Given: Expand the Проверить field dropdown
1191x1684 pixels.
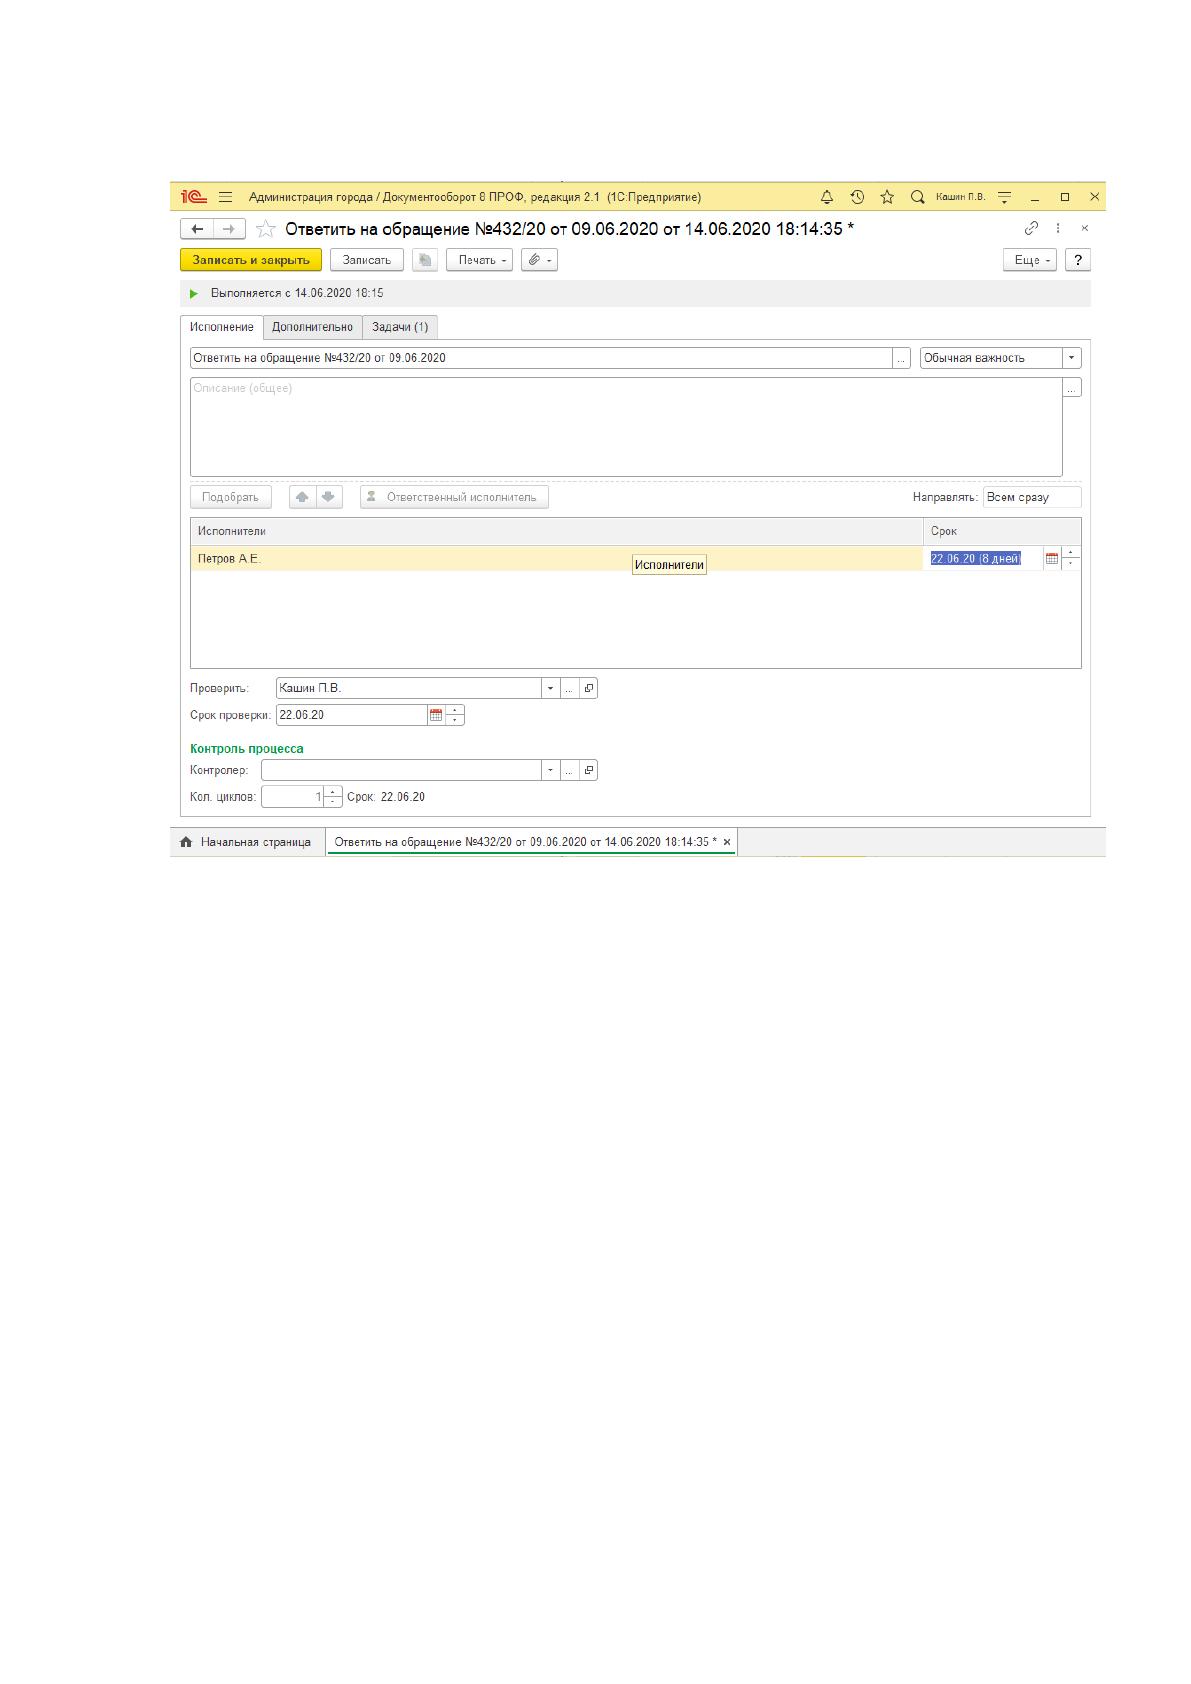Looking at the screenshot, I should click(550, 688).
